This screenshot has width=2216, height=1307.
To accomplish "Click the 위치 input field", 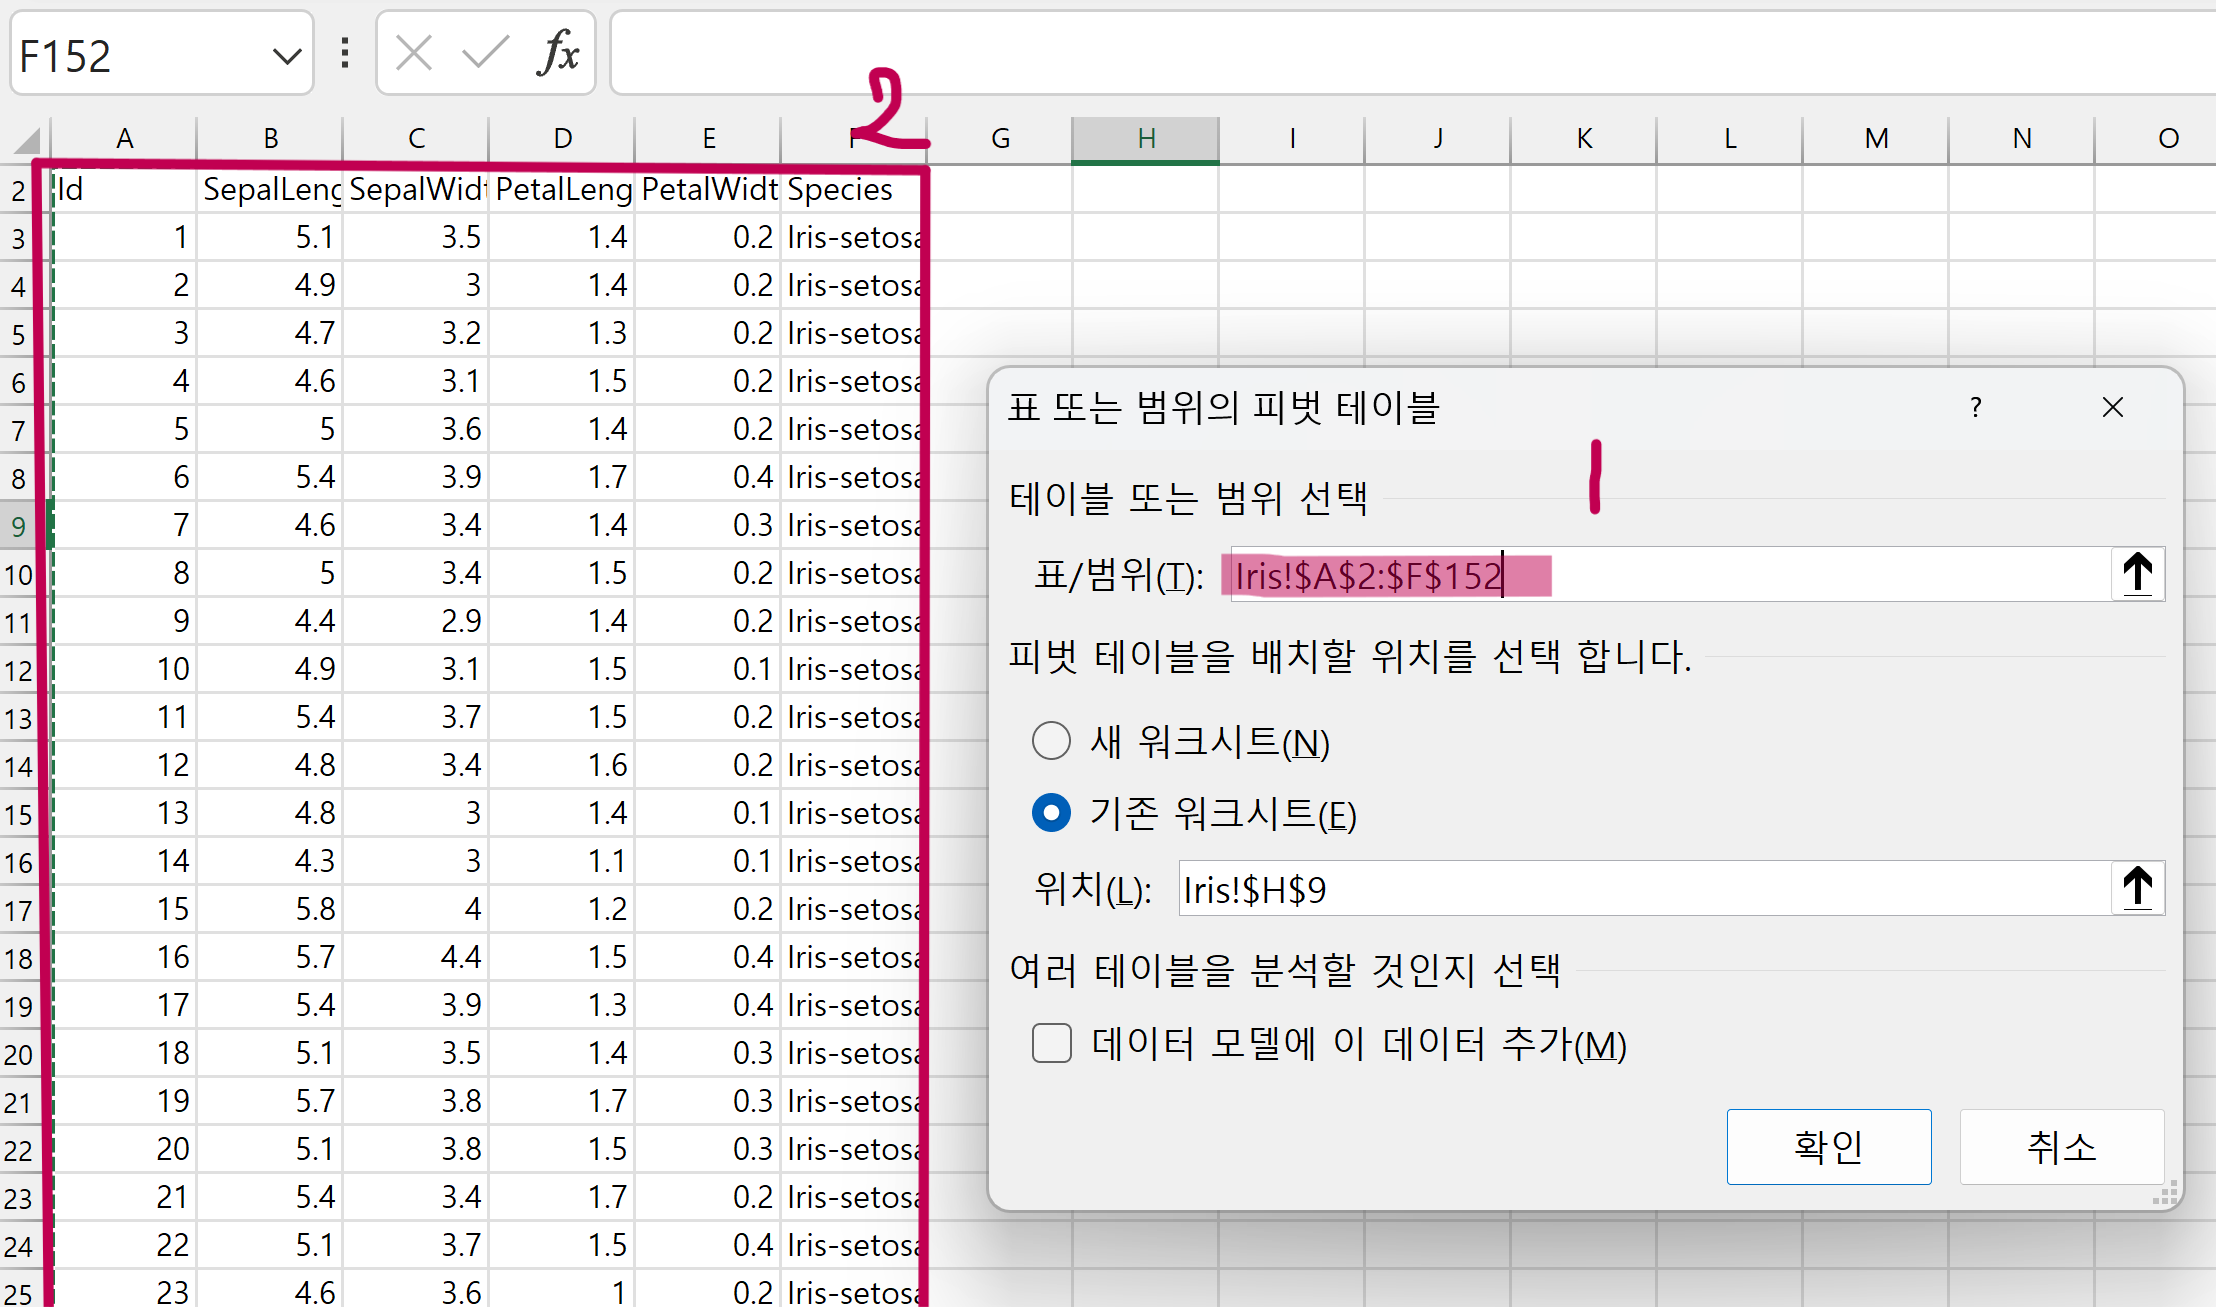I will (x=1644, y=888).
